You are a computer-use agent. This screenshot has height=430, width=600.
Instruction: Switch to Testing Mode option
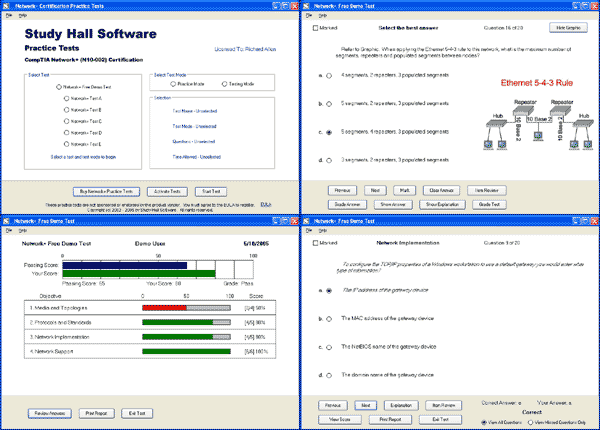[x=226, y=84]
